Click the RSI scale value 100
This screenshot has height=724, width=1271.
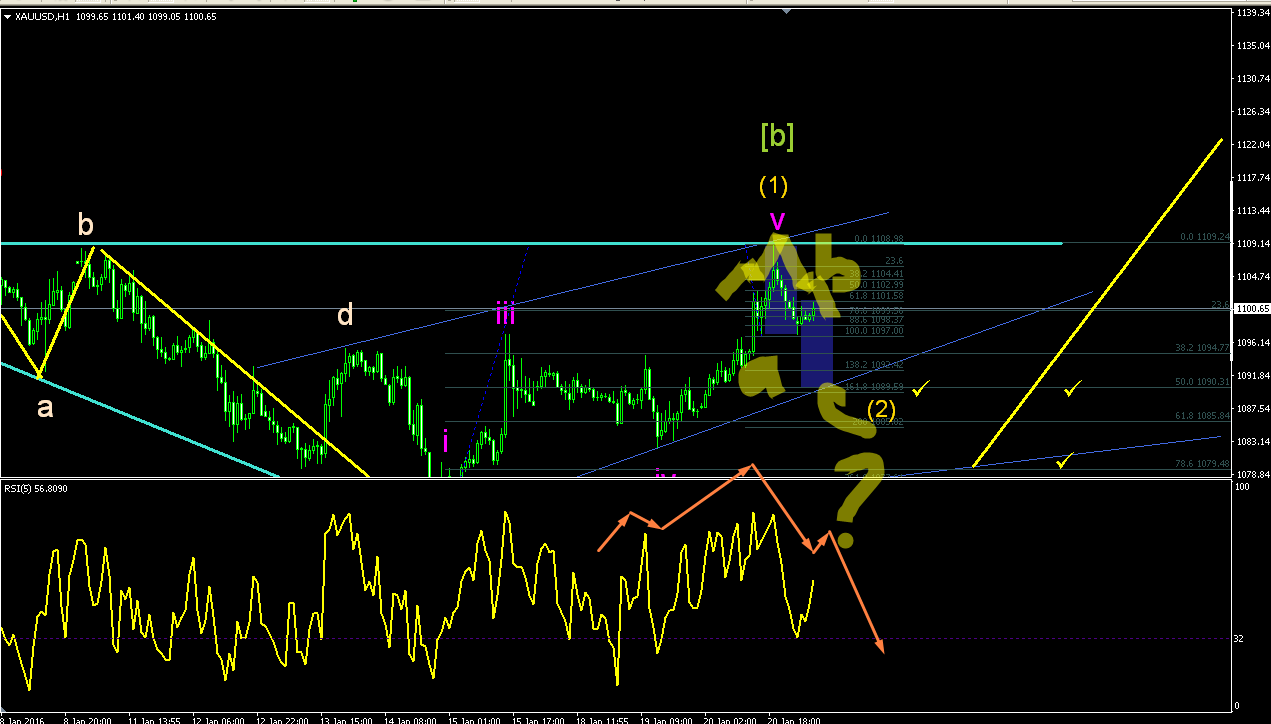click(1241, 486)
